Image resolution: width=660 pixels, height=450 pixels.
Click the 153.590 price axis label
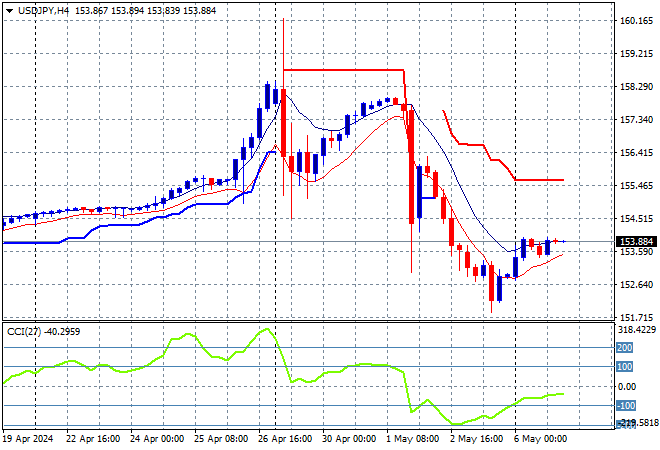tap(637, 252)
